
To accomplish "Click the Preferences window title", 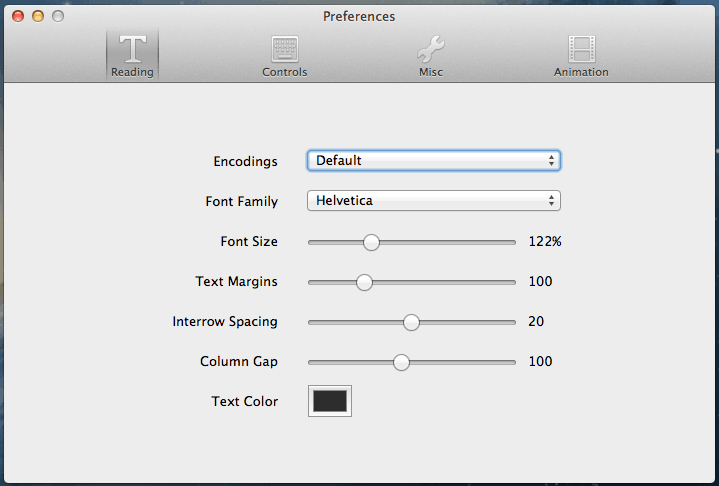I will pos(359,17).
